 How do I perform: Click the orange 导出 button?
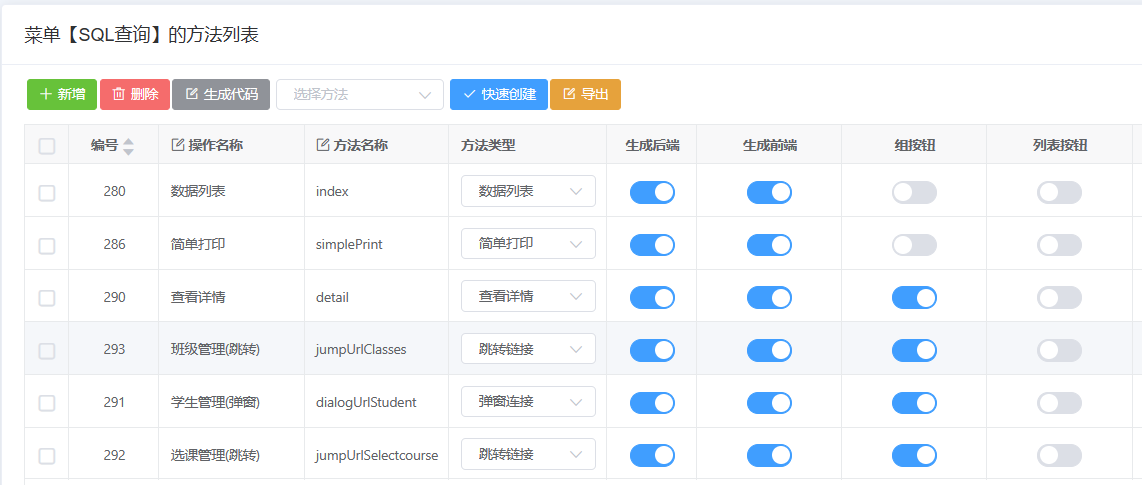(585, 94)
